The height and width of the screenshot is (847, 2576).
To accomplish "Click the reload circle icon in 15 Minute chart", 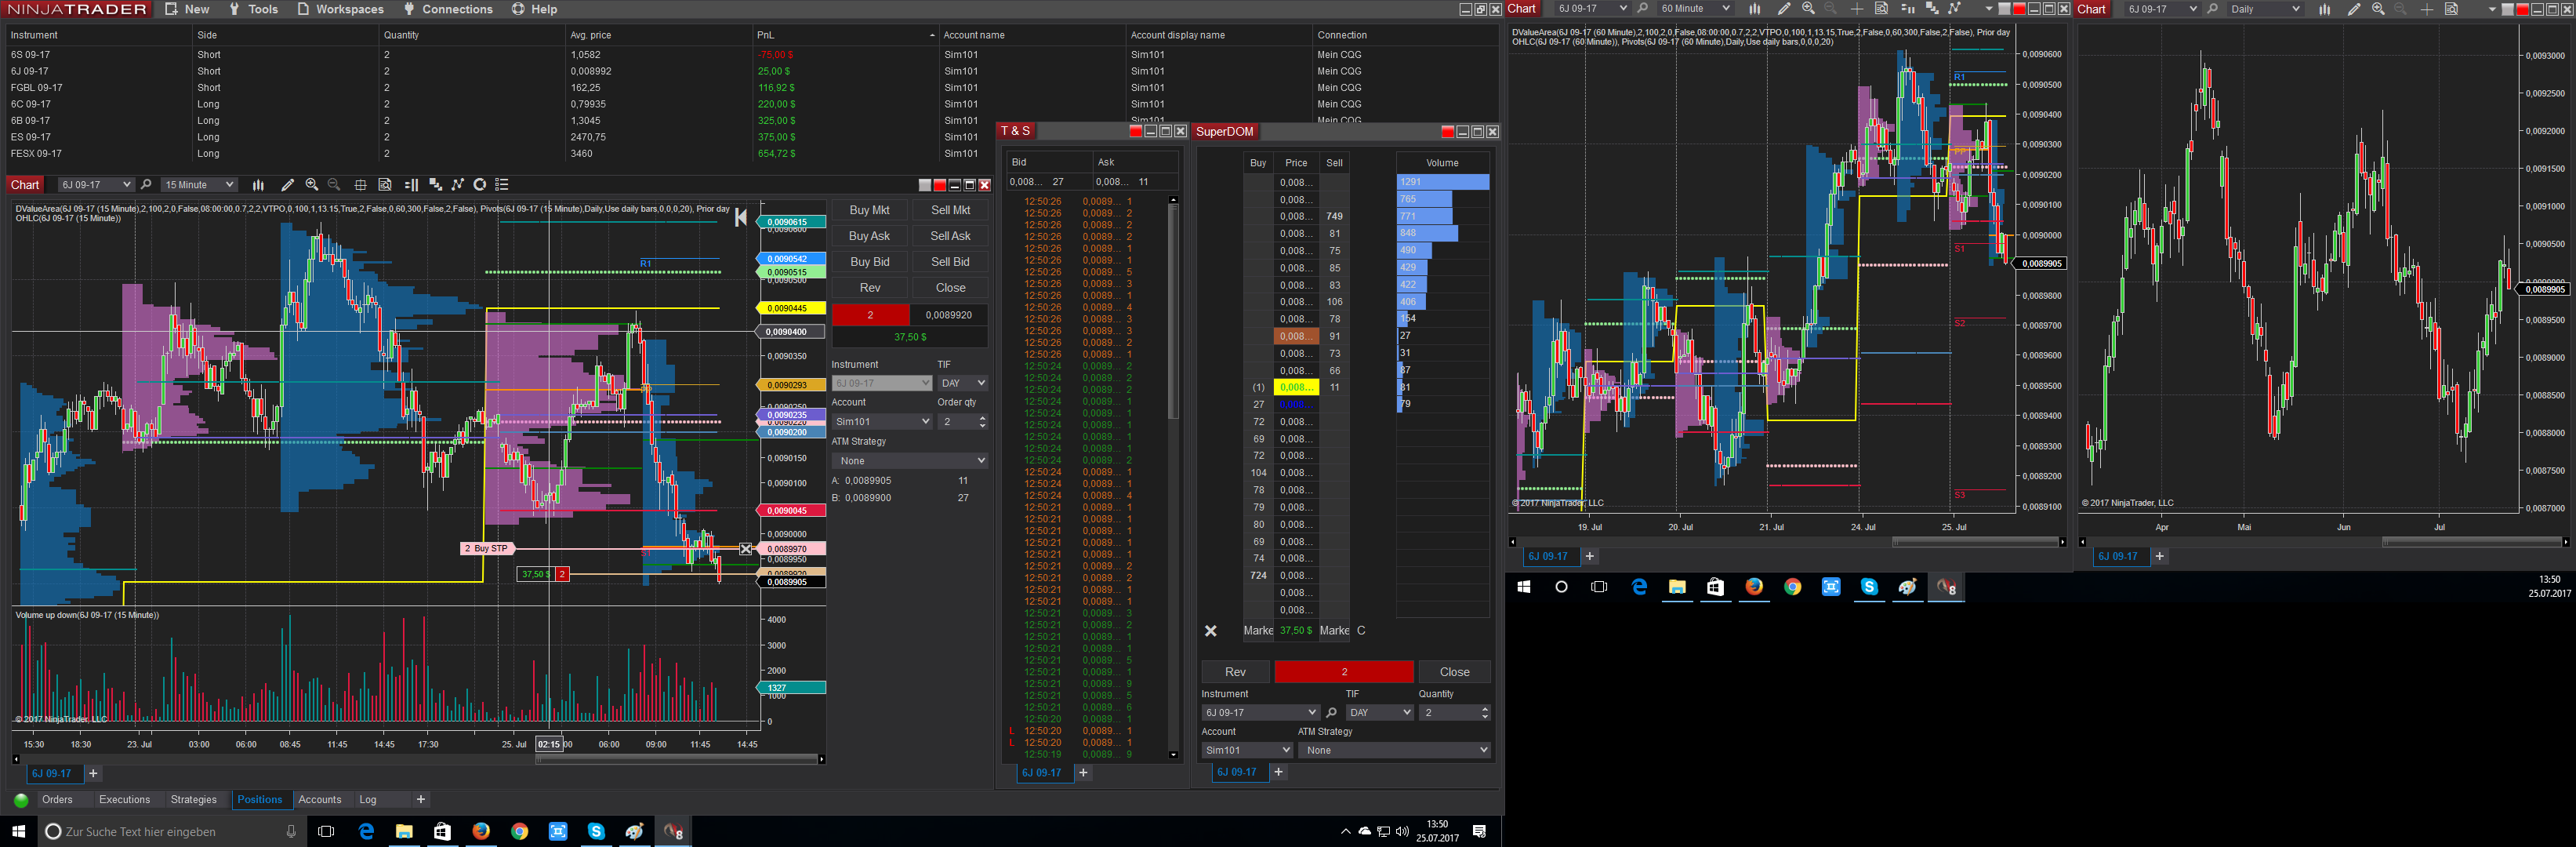I will click(480, 185).
